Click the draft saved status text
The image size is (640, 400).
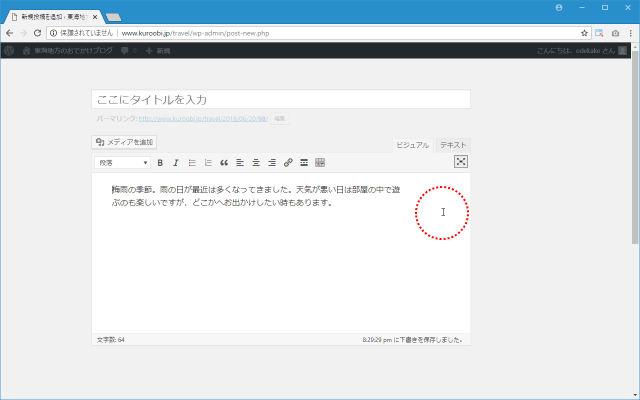pos(413,340)
